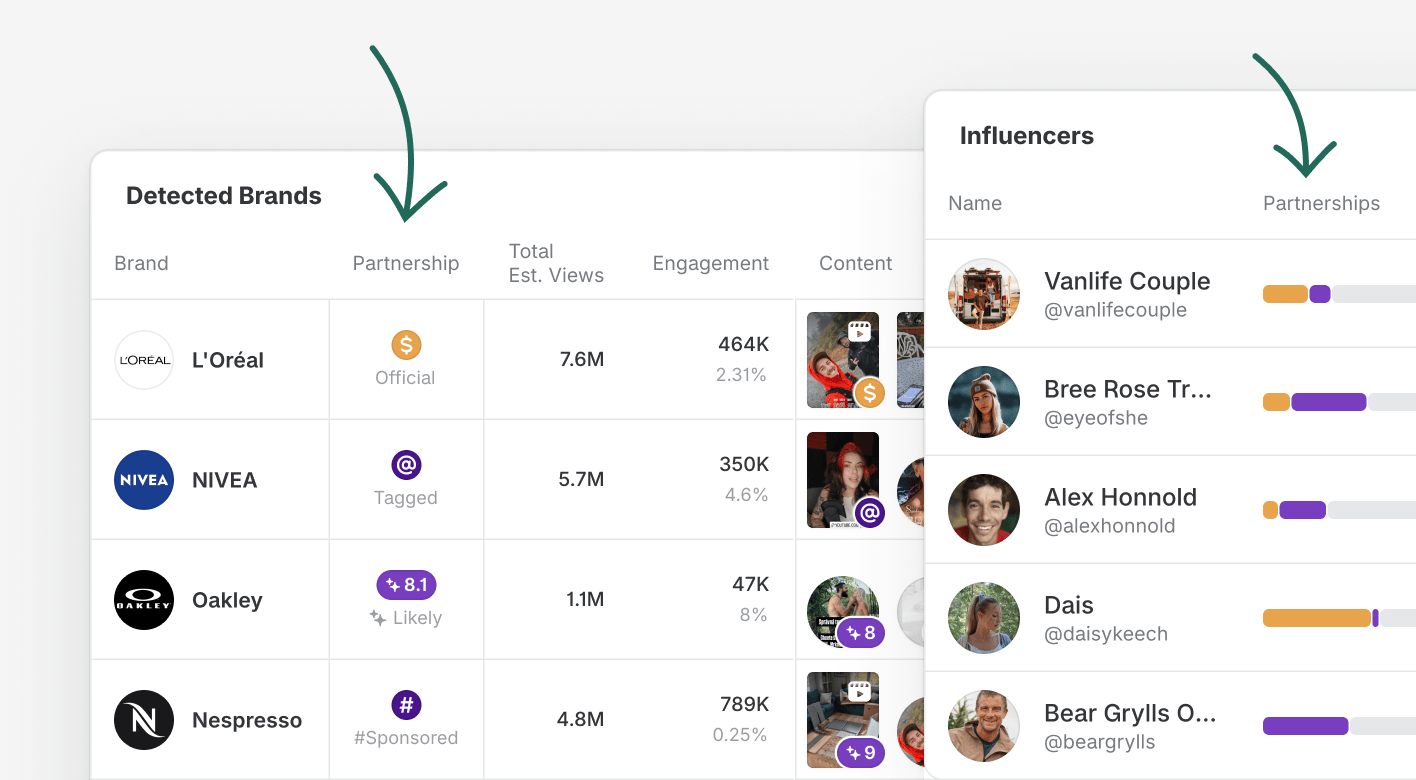Click the 7.6M views value
Screen dimensions: 1416x780
pyautogui.click(x=582, y=359)
